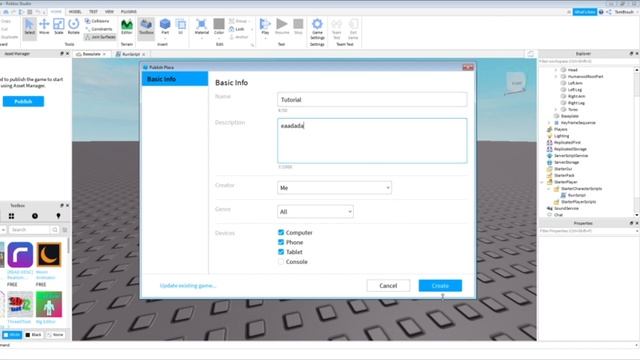
Task: Click the Stop test button
Action: (x=298, y=27)
